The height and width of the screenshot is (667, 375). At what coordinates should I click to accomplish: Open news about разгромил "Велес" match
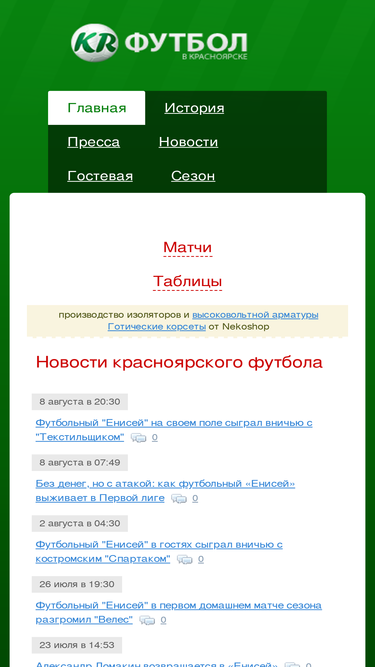tap(179, 613)
